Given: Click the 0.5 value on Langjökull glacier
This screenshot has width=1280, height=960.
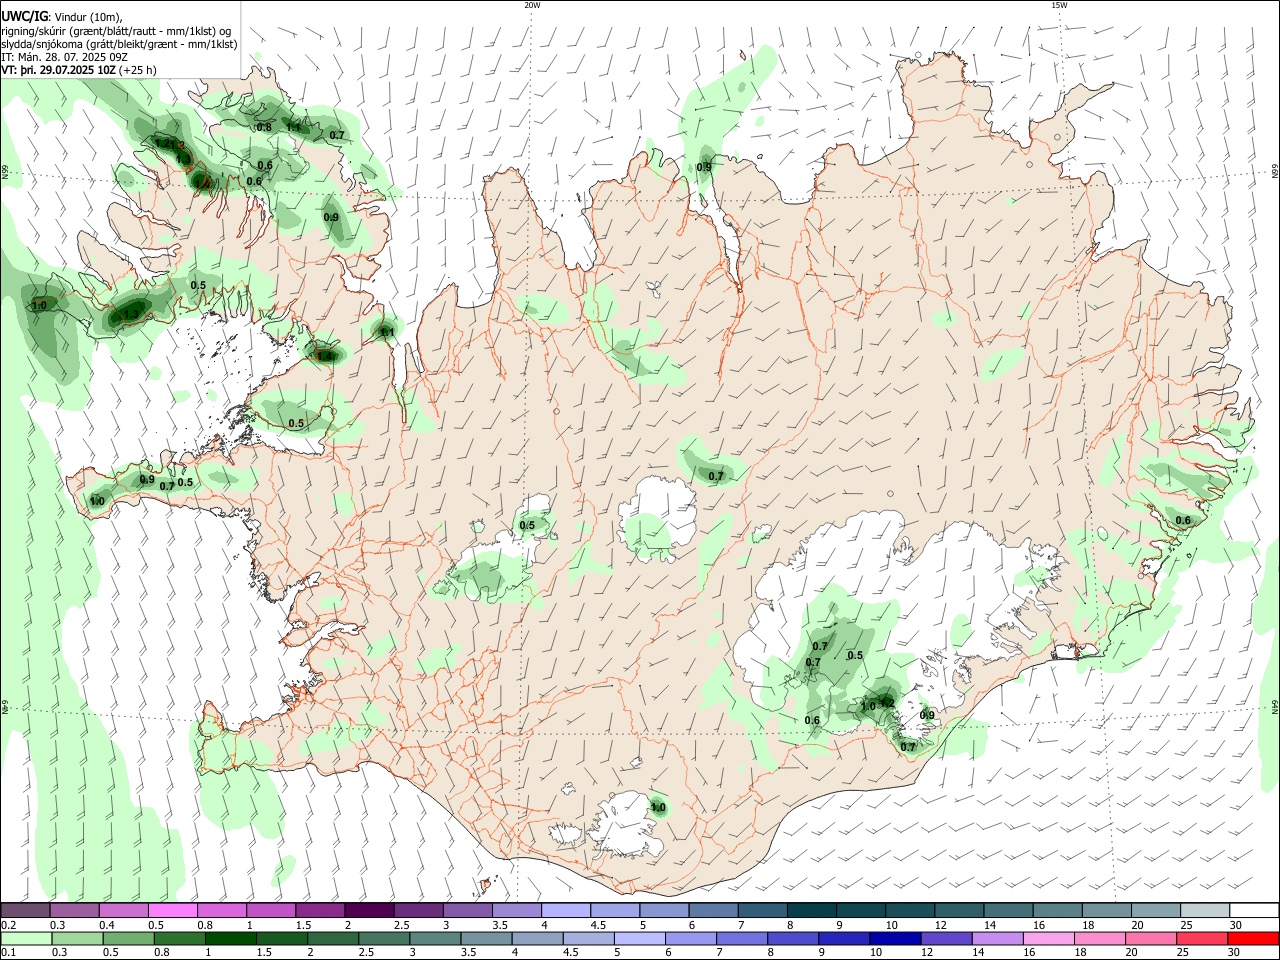Looking at the screenshot, I should (527, 526).
